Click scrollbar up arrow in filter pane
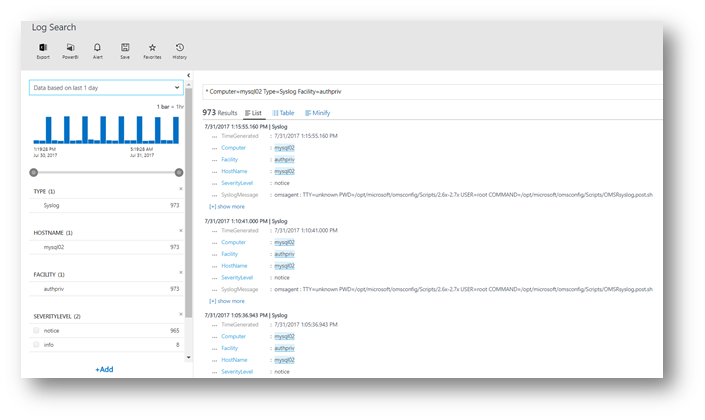Image resolution: width=705 pixels, height=420 pixels. pyautogui.click(x=188, y=85)
